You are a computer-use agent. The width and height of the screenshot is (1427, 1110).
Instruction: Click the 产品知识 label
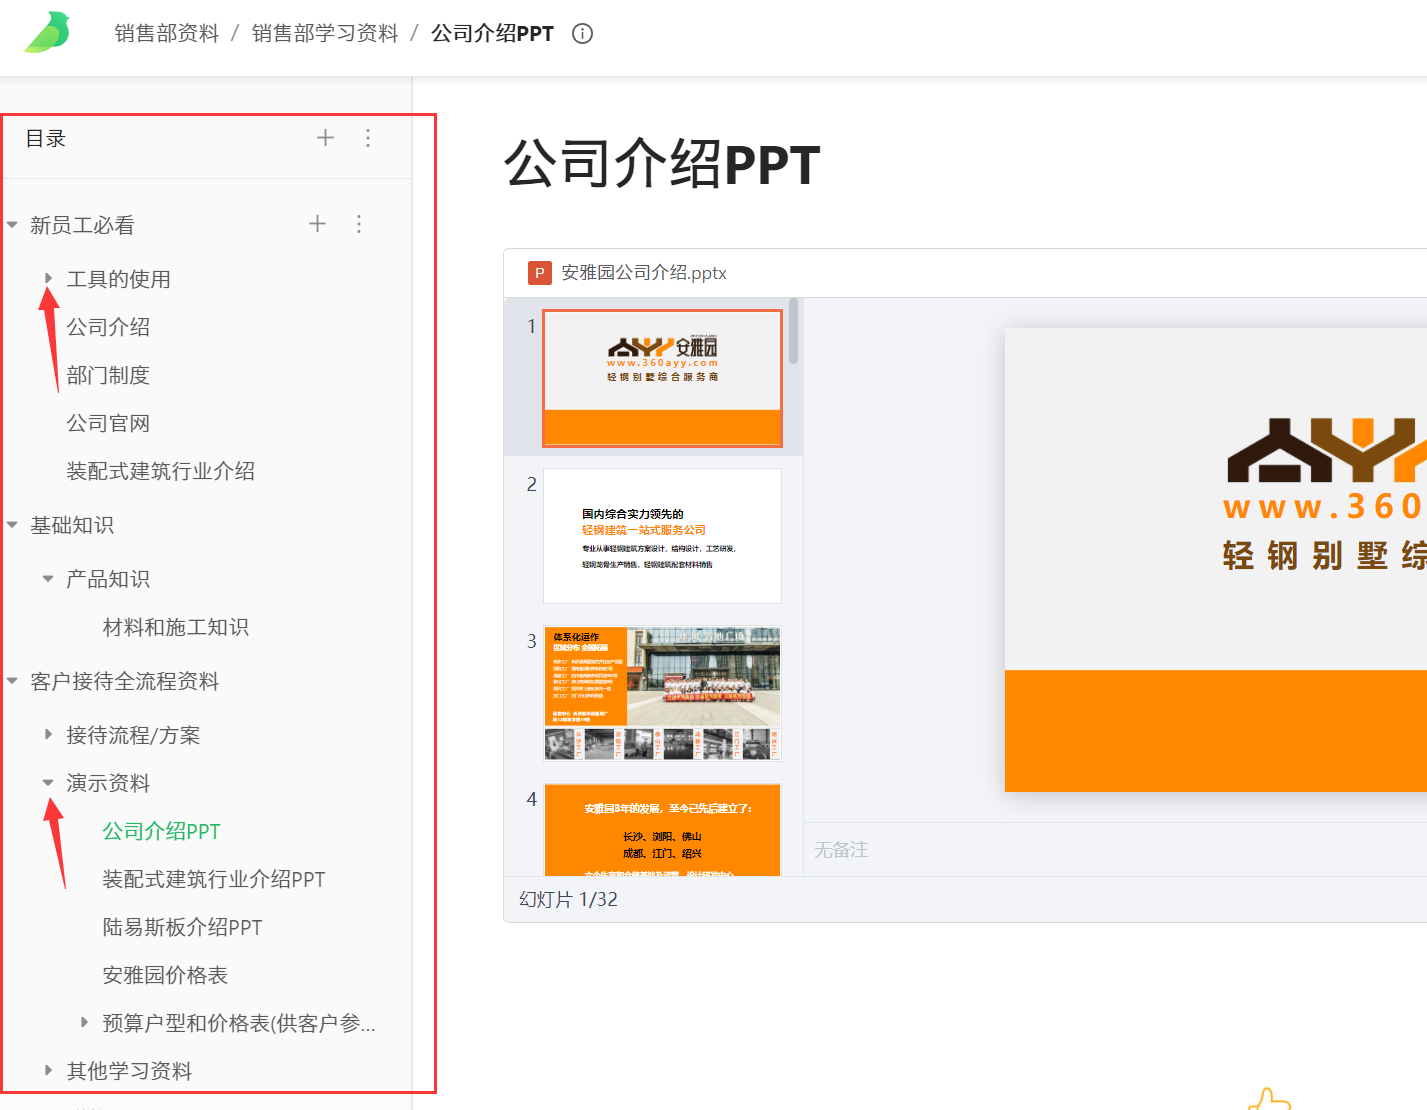pos(108,579)
